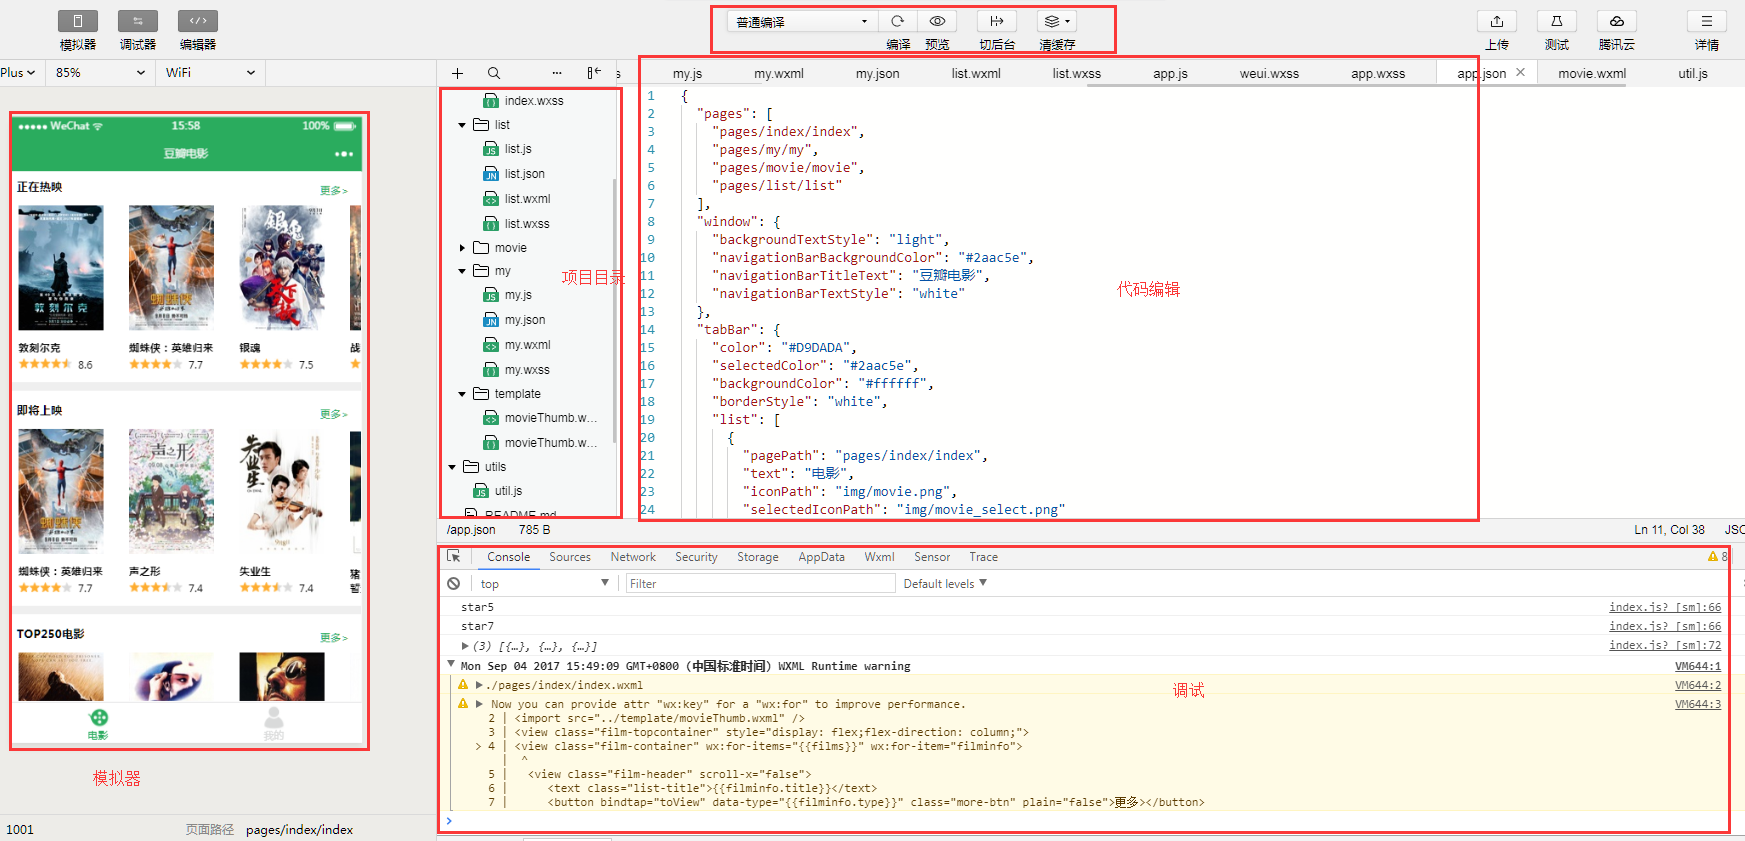The width and height of the screenshot is (1745, 841).
Task: Click the TOP250电影 更多 link in the simulator
Action: click(333, 637)
